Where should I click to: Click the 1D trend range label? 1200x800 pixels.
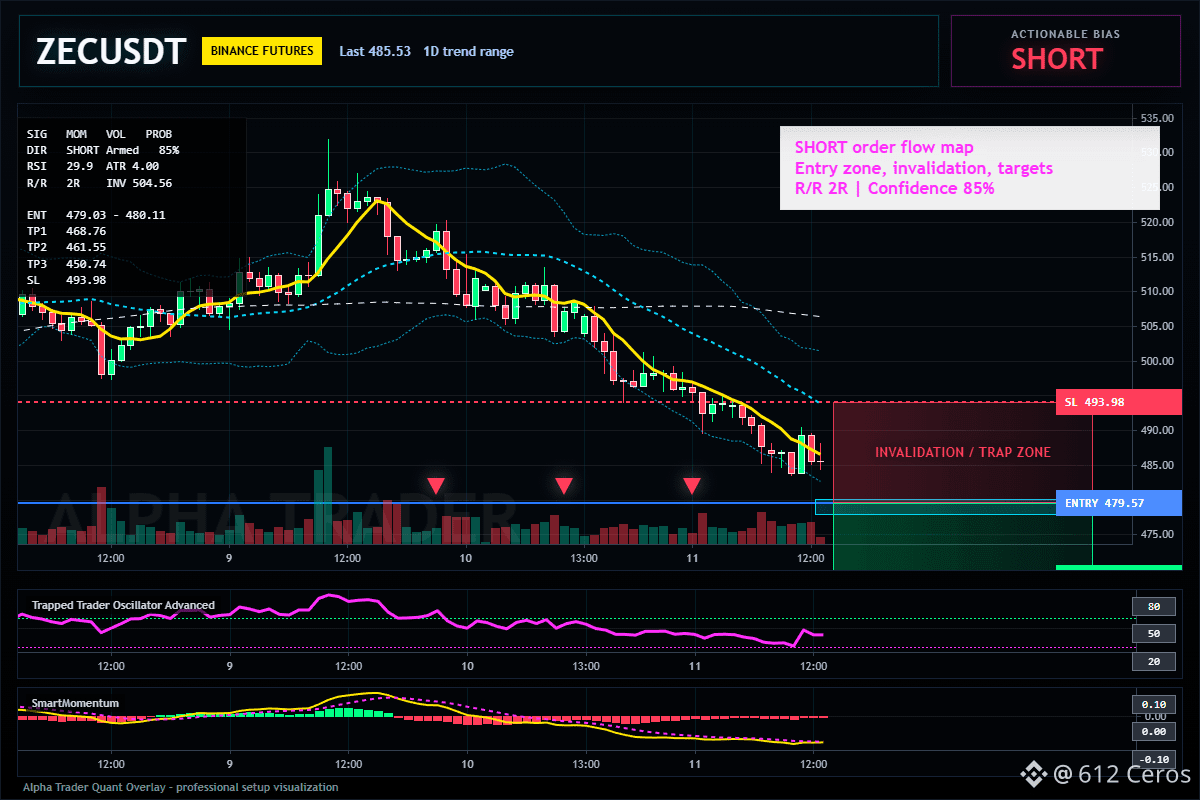[468, 51]
